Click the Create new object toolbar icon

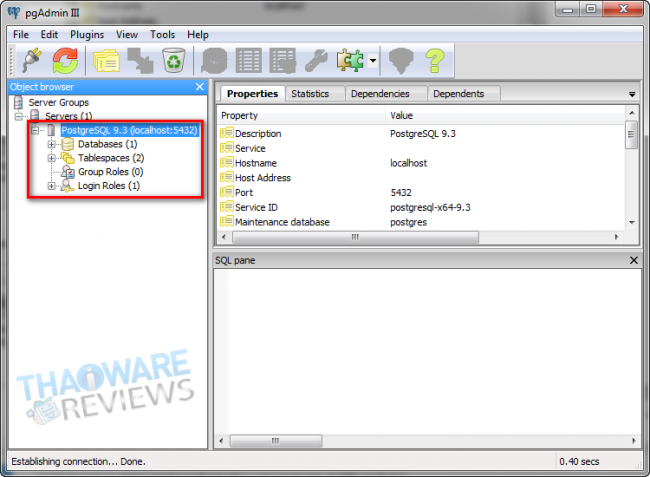pyautogui.click(x=140, y=61)
